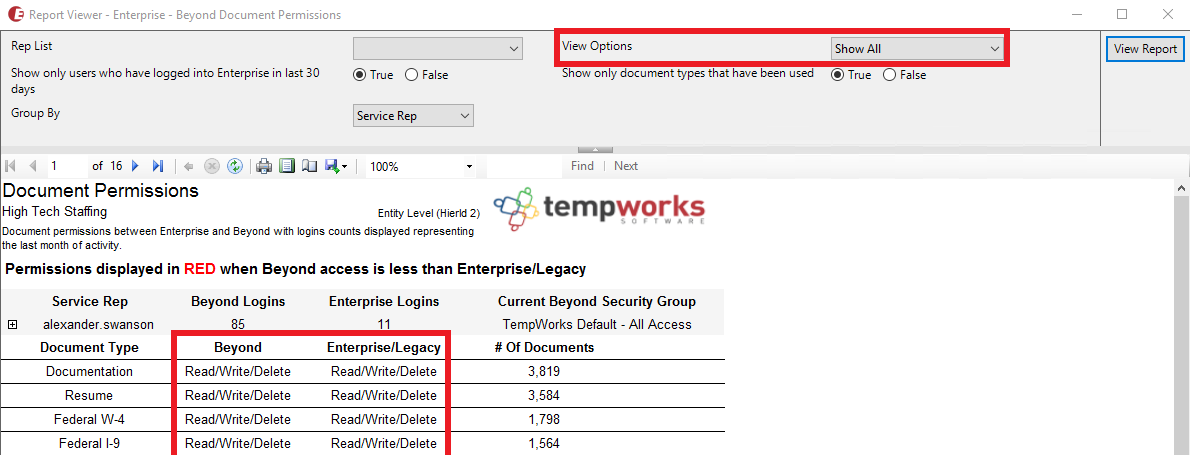Click the Resume document type cell
The width and height of the screenshot is (1190, 455).
tap(89, 396)
